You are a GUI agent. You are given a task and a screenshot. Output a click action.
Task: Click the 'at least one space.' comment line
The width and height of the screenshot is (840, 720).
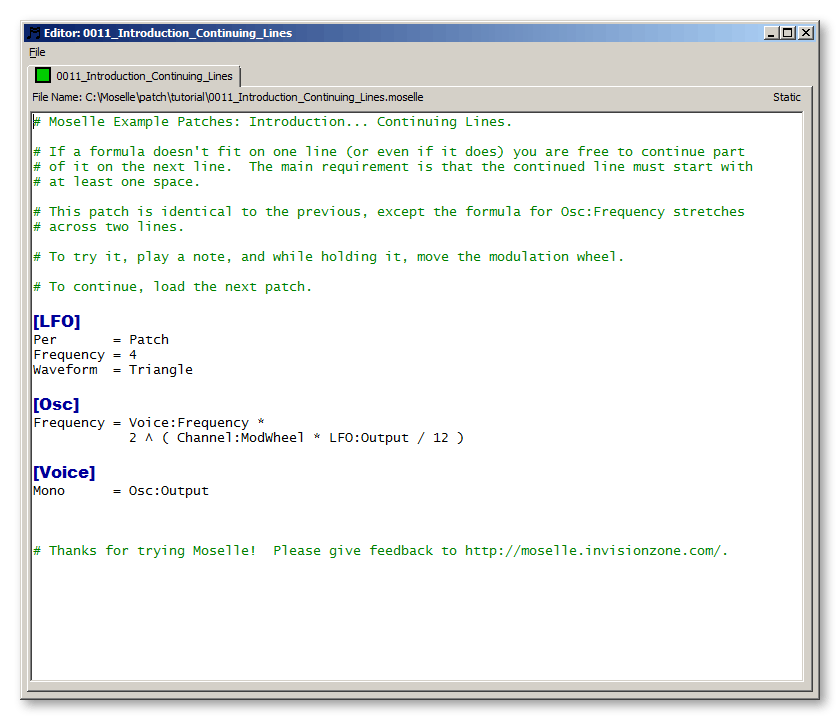116,182
